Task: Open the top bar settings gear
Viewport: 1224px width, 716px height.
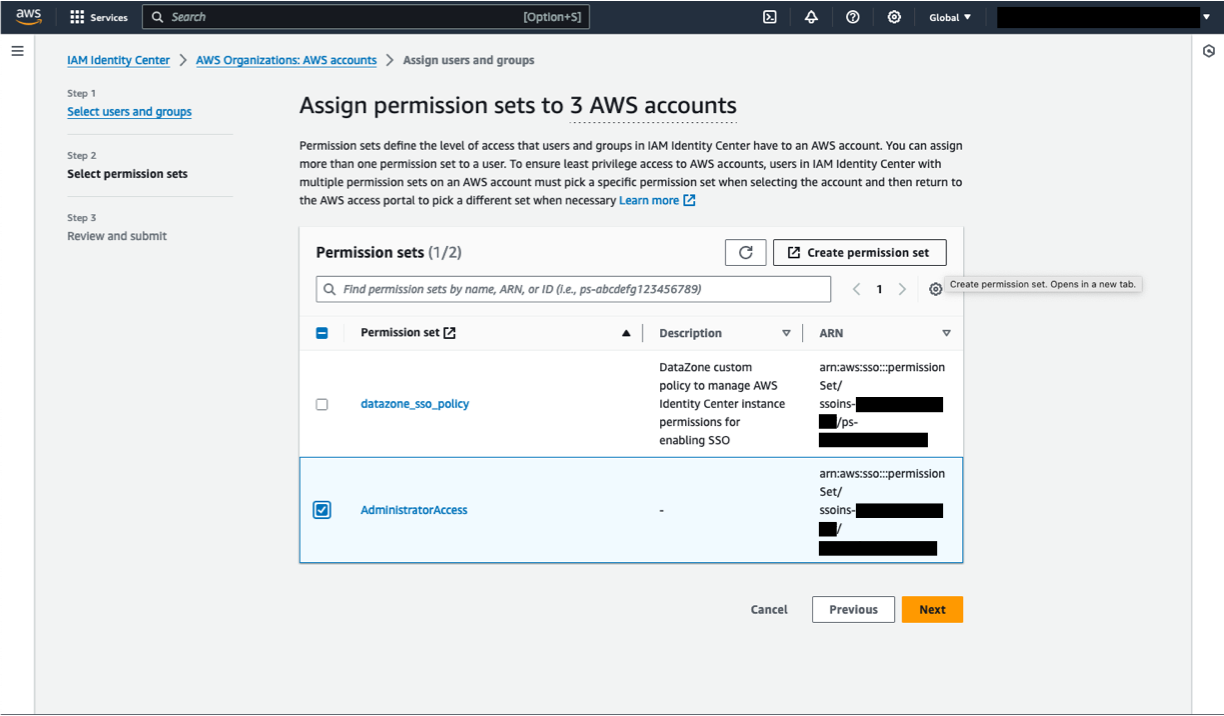Action: (894, 17)
